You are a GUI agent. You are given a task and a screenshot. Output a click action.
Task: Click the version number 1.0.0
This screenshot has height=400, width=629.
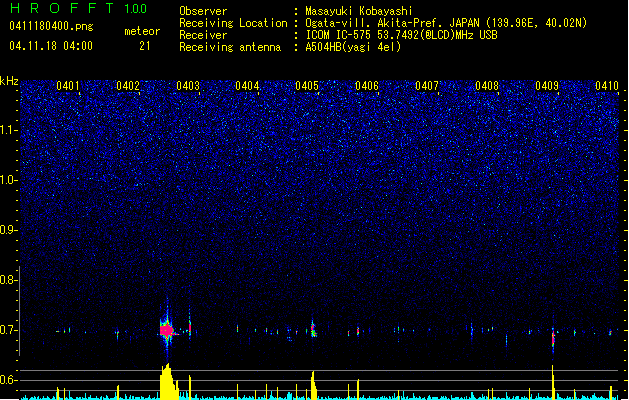tap(136, 8)
